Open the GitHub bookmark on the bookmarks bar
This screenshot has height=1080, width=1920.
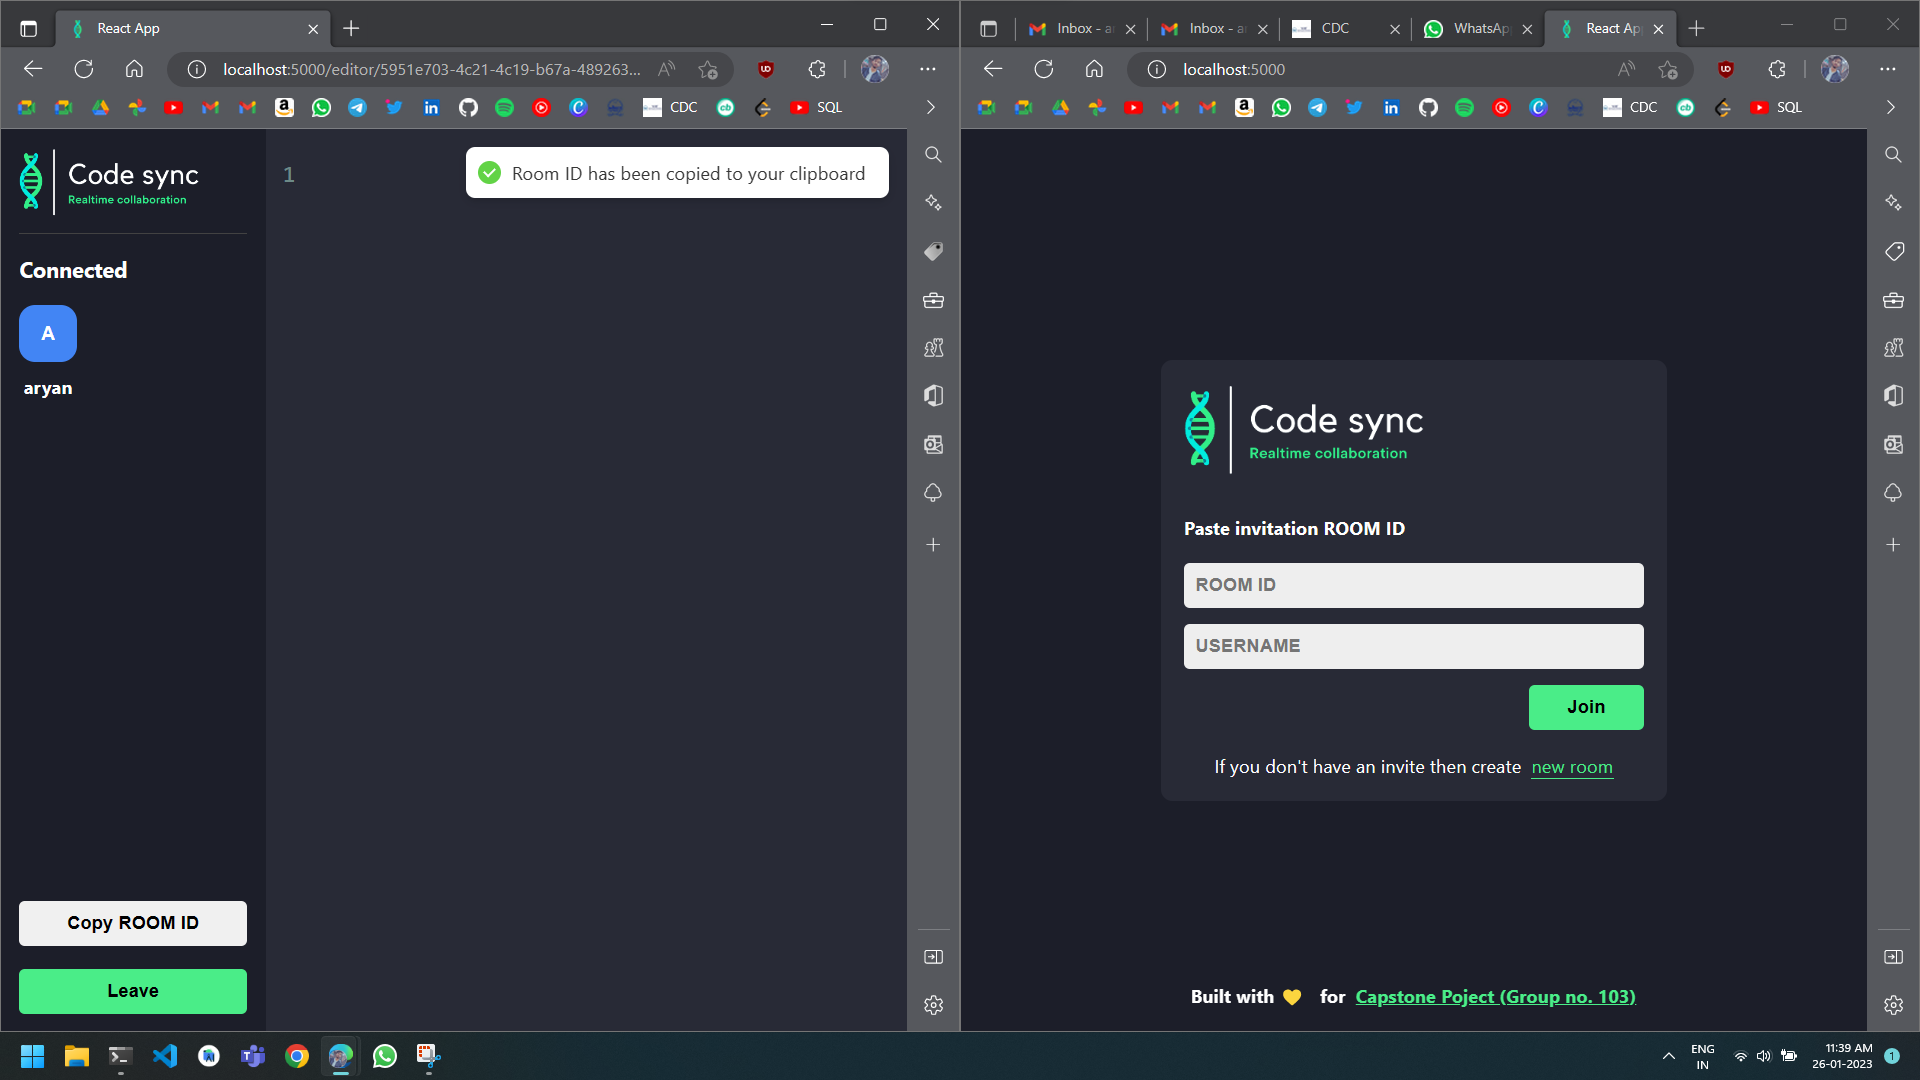[468, 107]
